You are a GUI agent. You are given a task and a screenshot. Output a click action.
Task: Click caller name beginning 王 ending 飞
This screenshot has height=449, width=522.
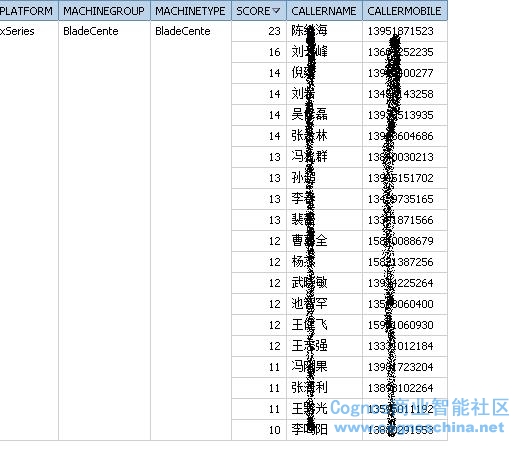[309, 325]
